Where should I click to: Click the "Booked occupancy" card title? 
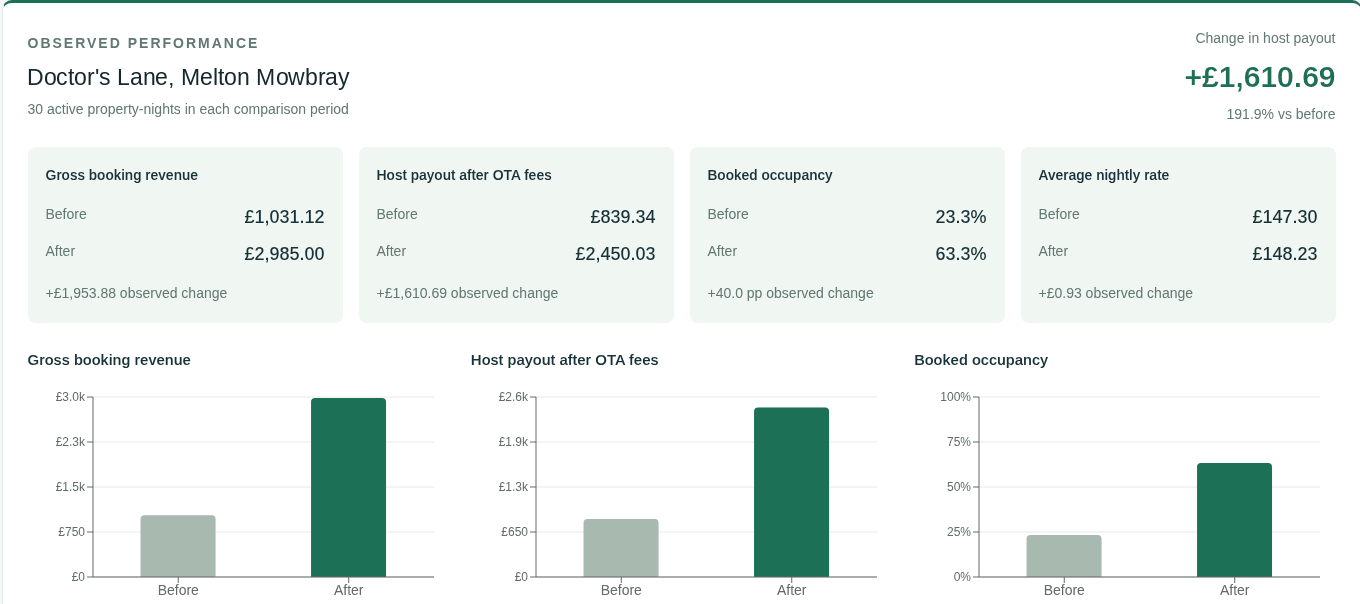tap(770, 175)
